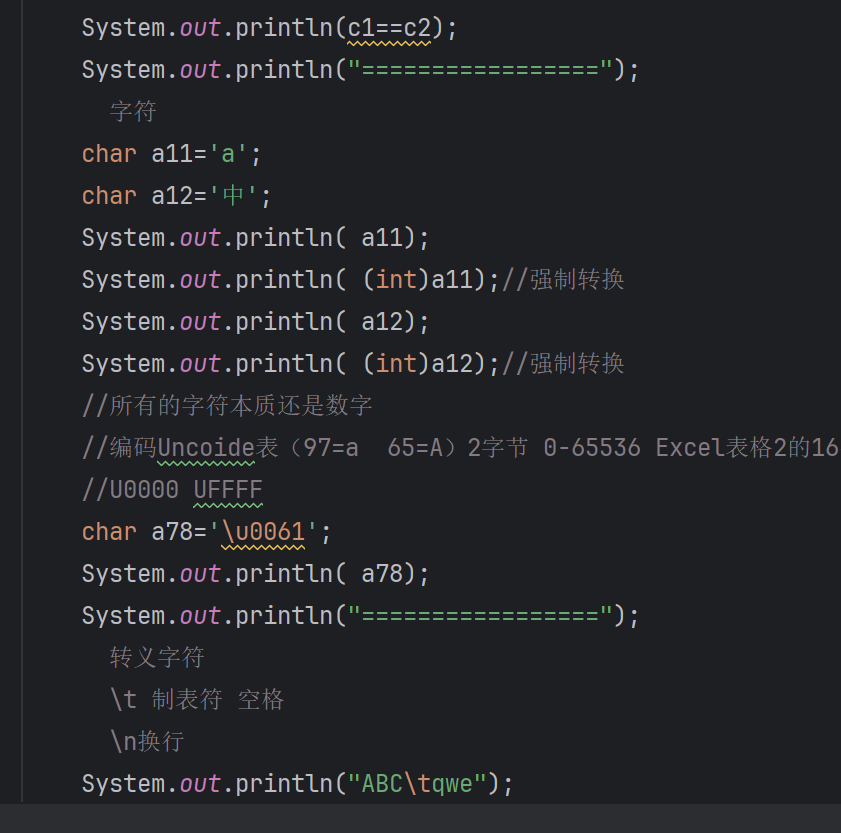Screen dimensions: 841x833
Task: Click the '中' character literal
Action: point(233,196)
